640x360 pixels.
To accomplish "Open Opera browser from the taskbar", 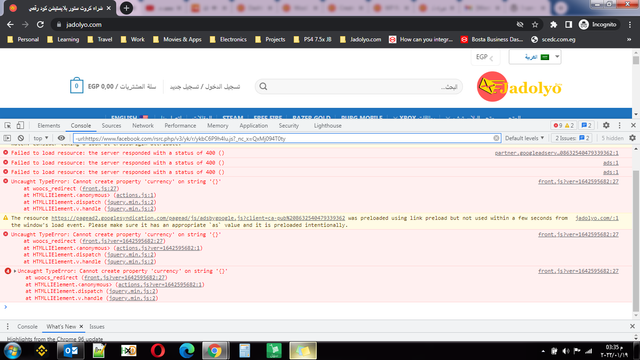I will tap(158, 351).
